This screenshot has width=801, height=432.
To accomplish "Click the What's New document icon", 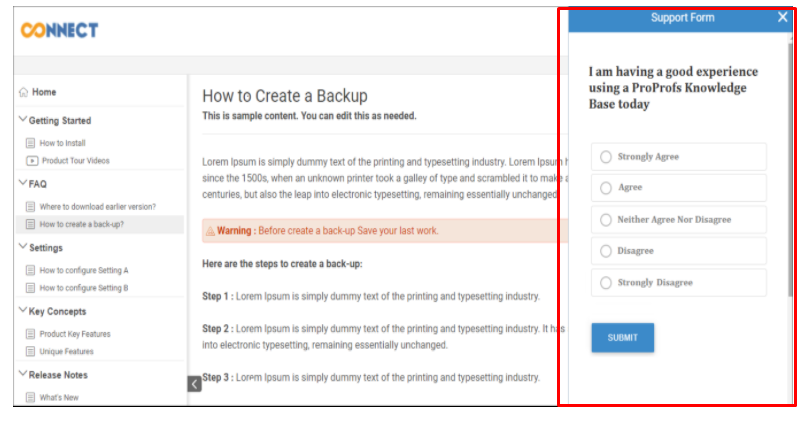I will (31, 397).
